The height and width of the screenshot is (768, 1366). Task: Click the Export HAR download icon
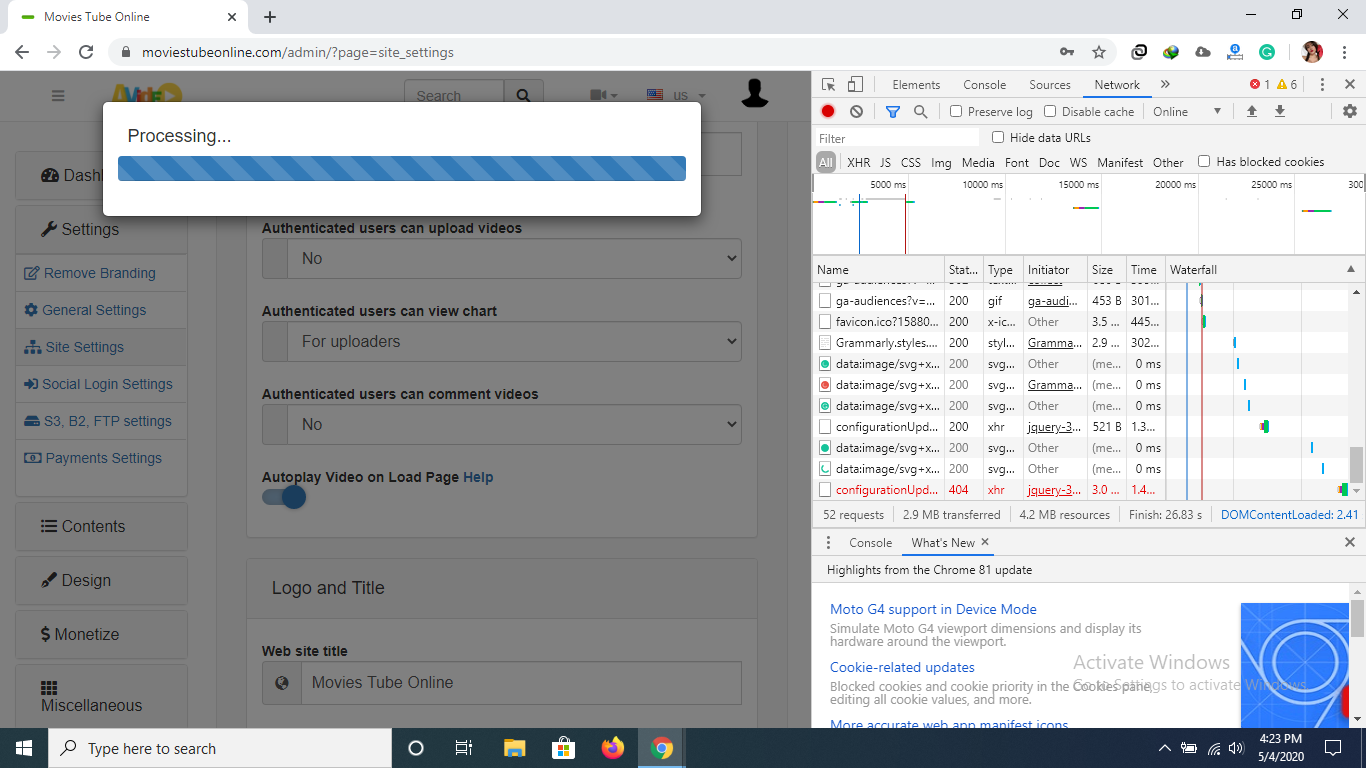click(1279, 112)
